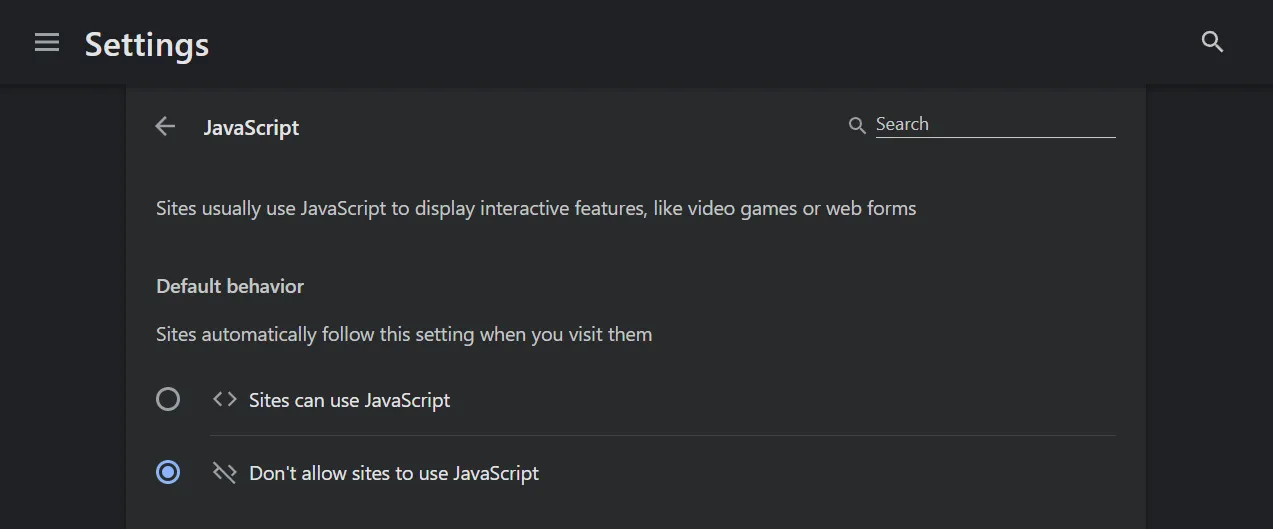Click the underline below the Search field
Viewport: 1273px width, 529px height.
[994, 138]
